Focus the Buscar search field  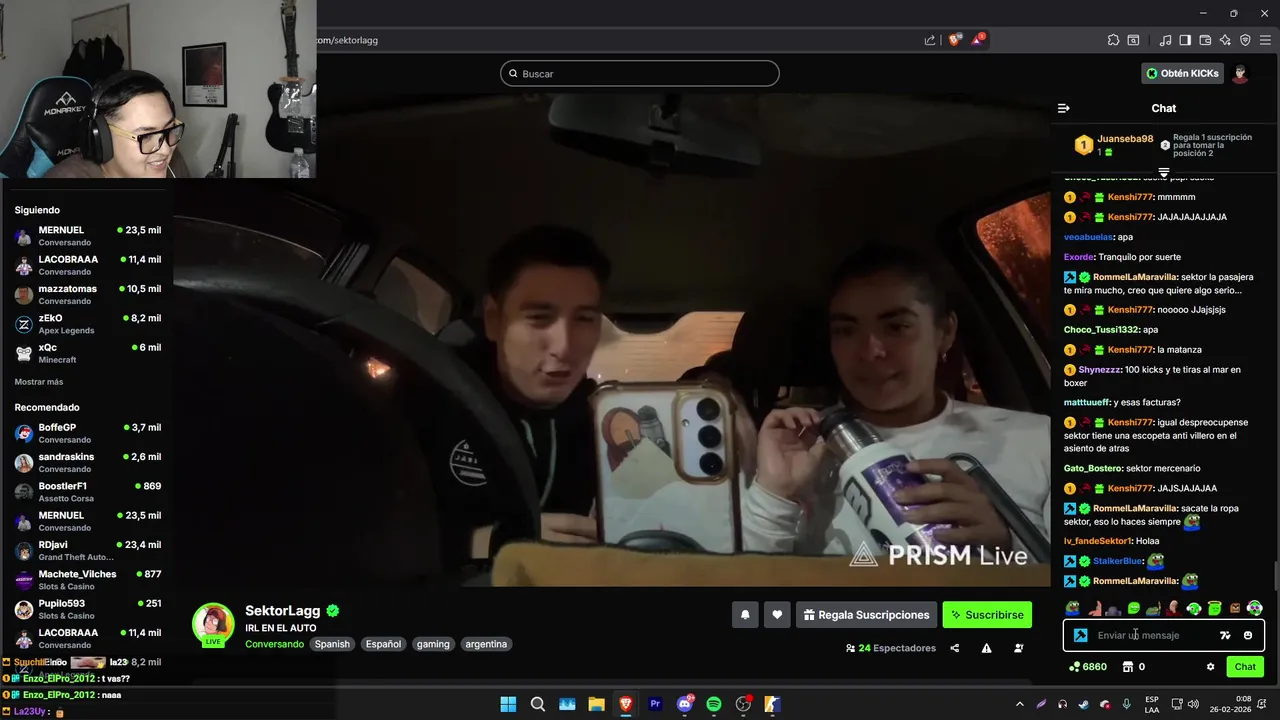pyautogui.click(x=640, y=73)
